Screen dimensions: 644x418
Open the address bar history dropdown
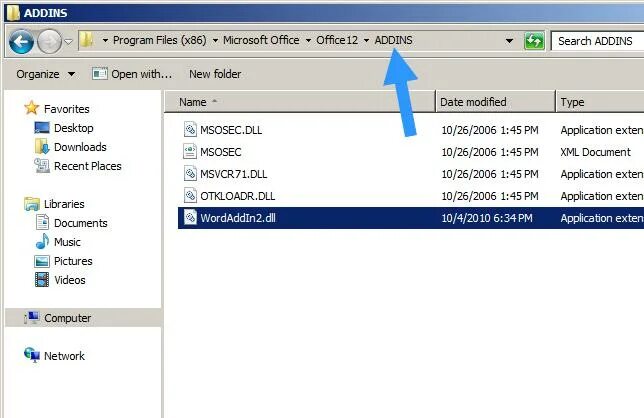[x=509, y=41]
